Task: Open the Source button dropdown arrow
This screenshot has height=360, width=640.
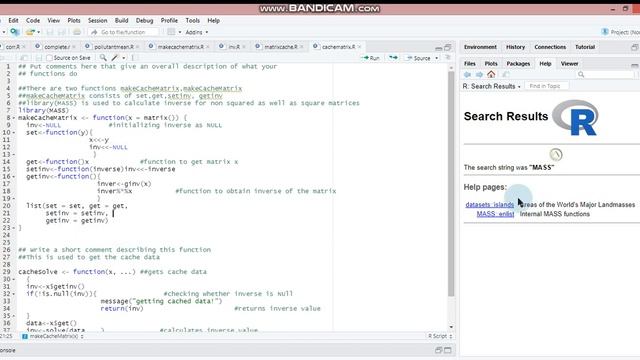Action: pos(436,58)
